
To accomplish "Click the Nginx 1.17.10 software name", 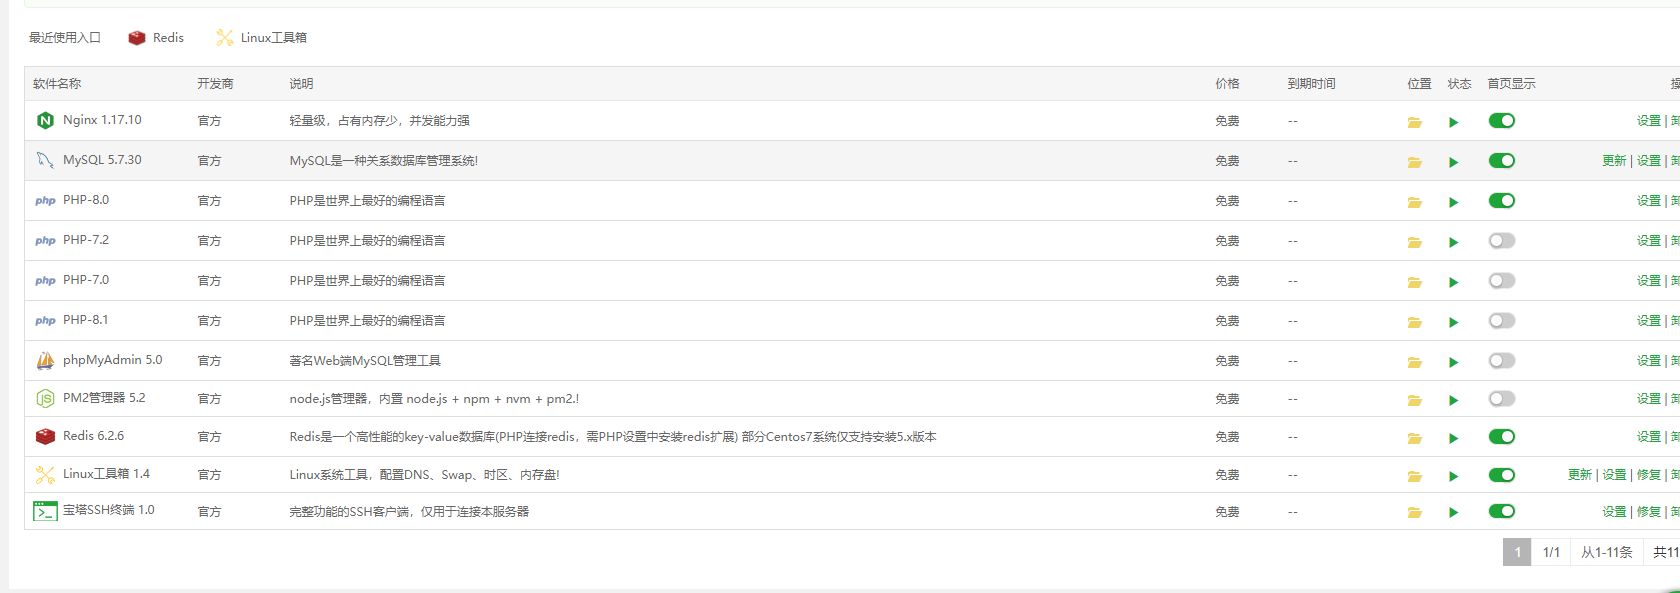I will pos(102,120).
